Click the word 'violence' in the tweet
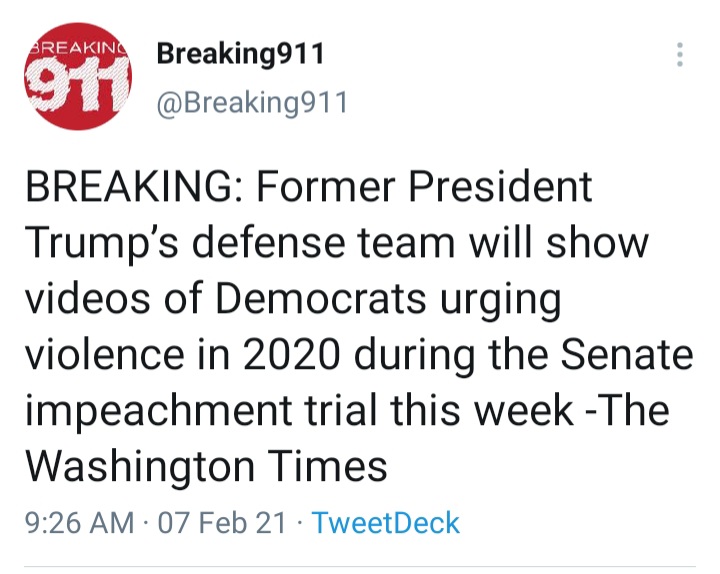The image size is (720, 574). pyautogui.click(x=105, y=355)
